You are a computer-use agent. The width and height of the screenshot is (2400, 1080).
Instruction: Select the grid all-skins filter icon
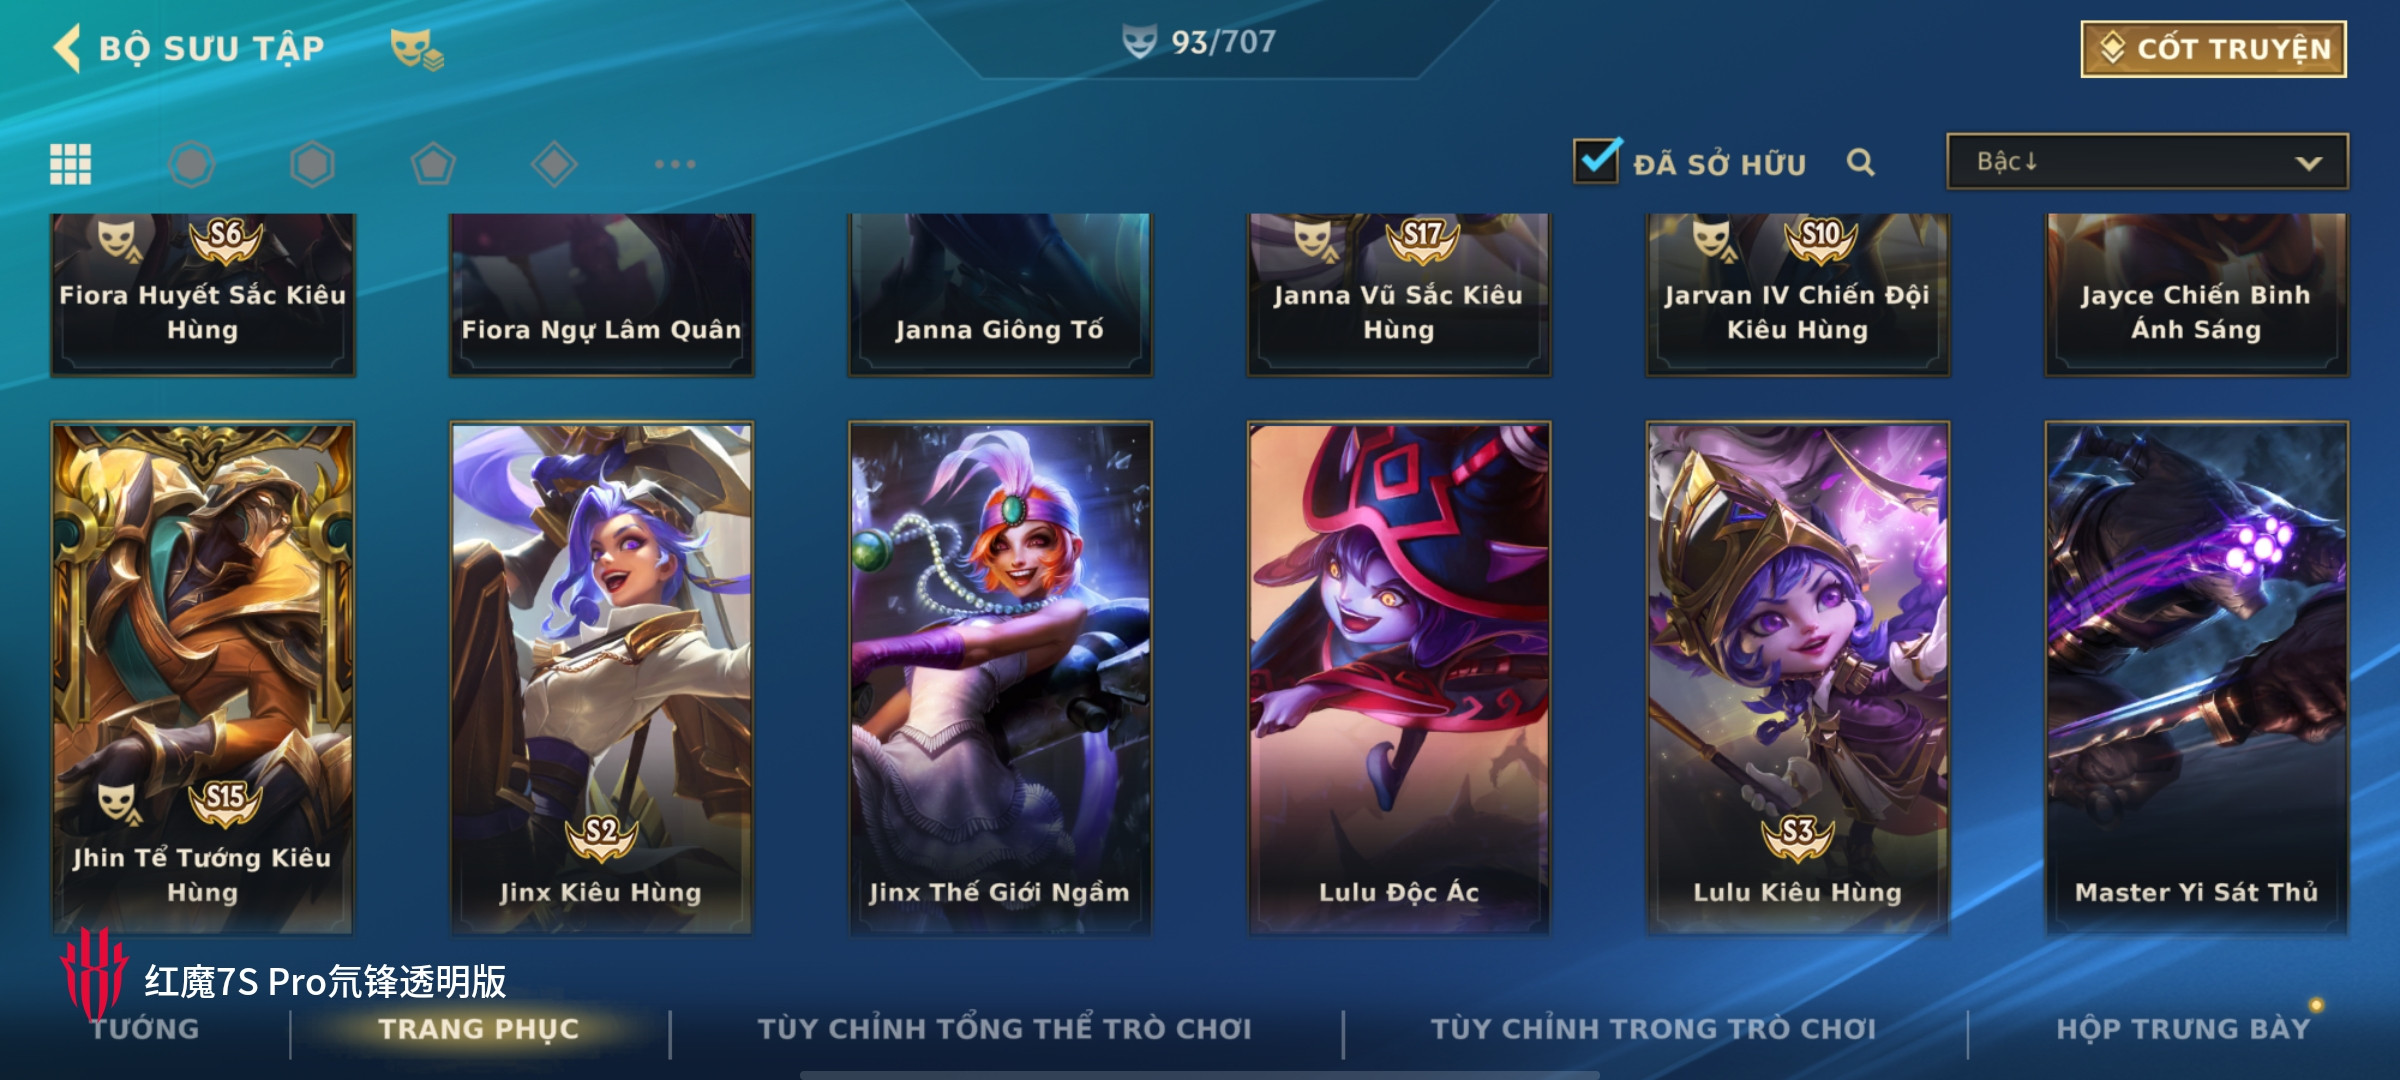tap(70, 164)
